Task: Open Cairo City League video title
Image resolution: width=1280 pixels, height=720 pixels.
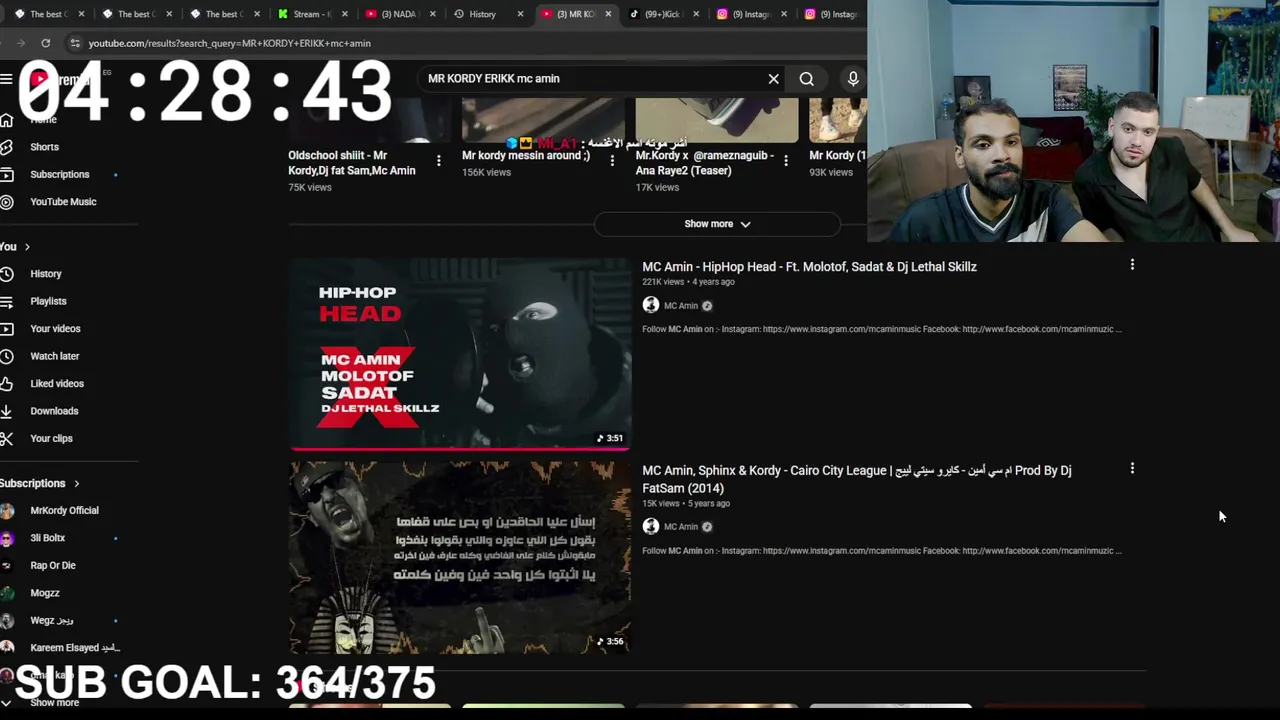Action: click(x=856, y=479)
